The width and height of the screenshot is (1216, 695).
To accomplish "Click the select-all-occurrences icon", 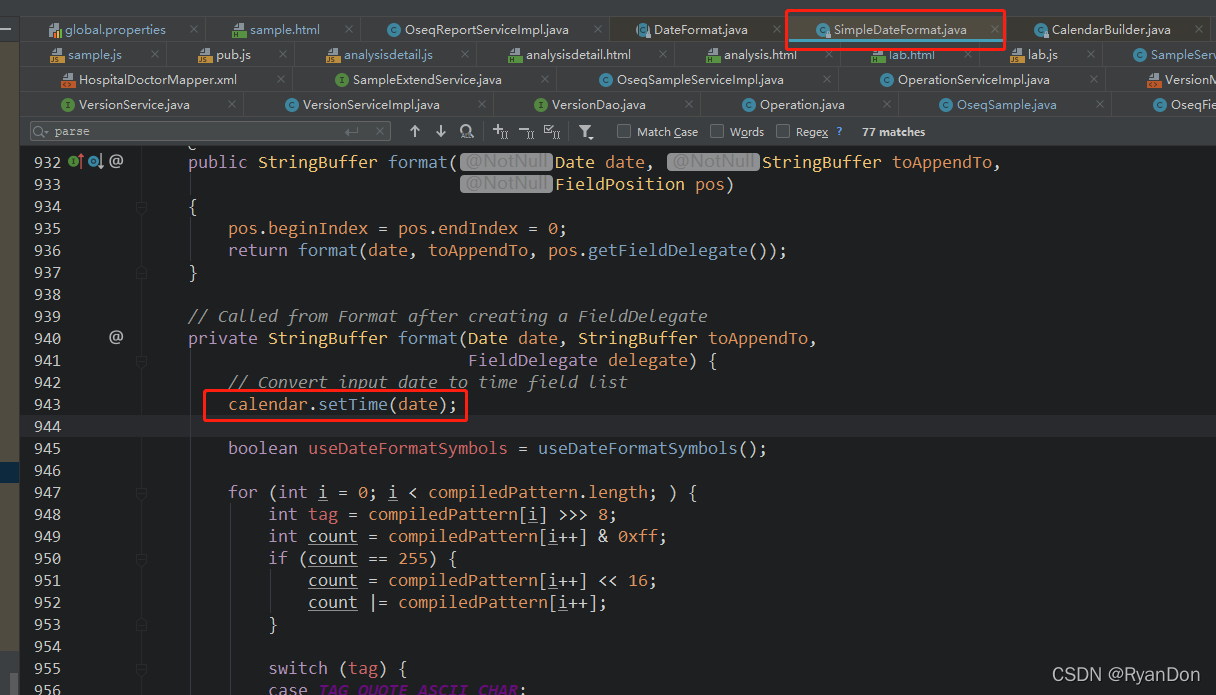I will pyautogui.click(x=551, y=131).
